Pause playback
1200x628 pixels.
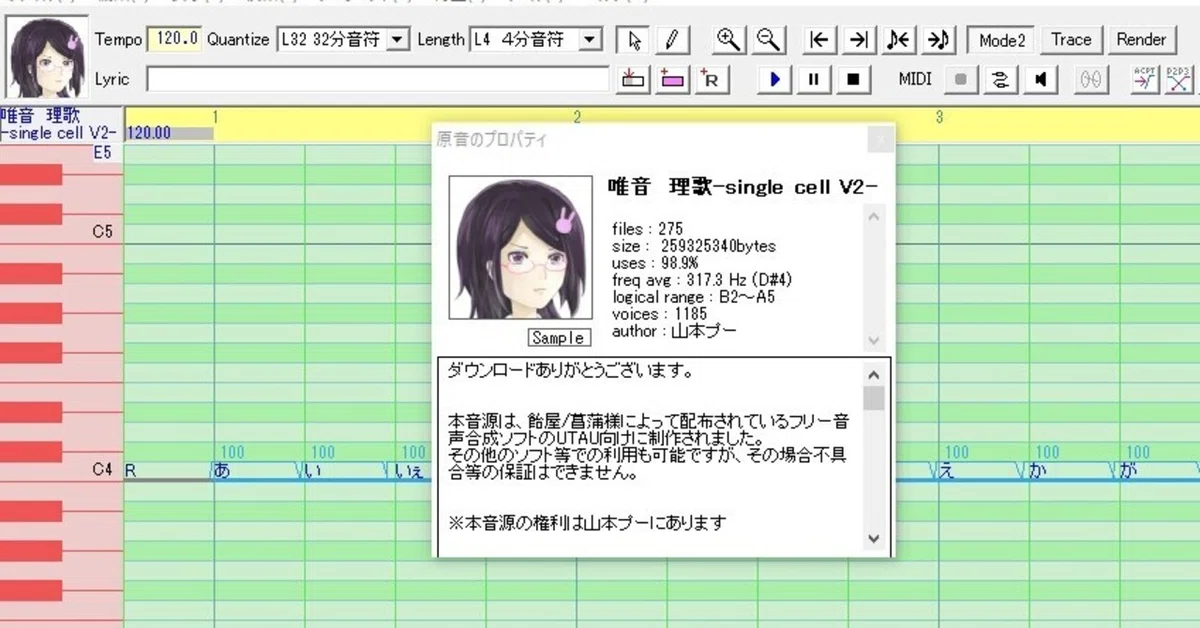(x=814, y=79)
